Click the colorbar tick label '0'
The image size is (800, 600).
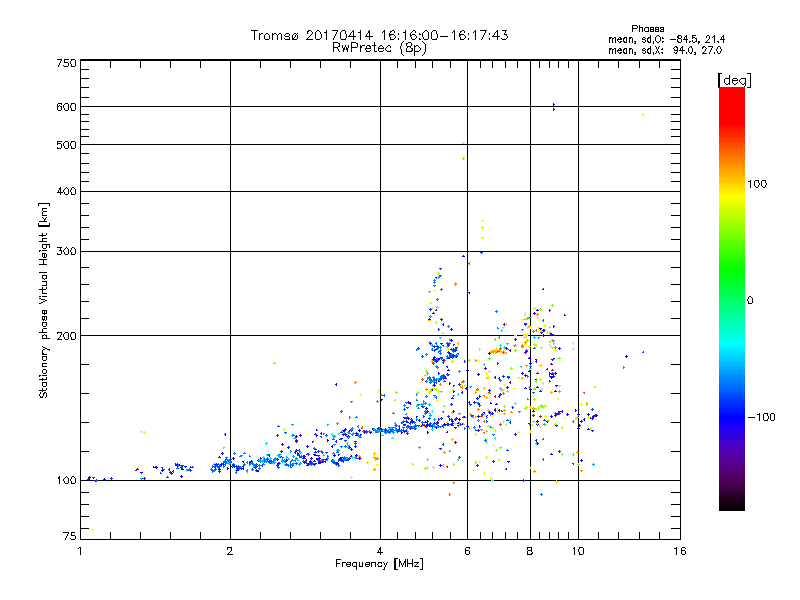click(x=750, y=301)
